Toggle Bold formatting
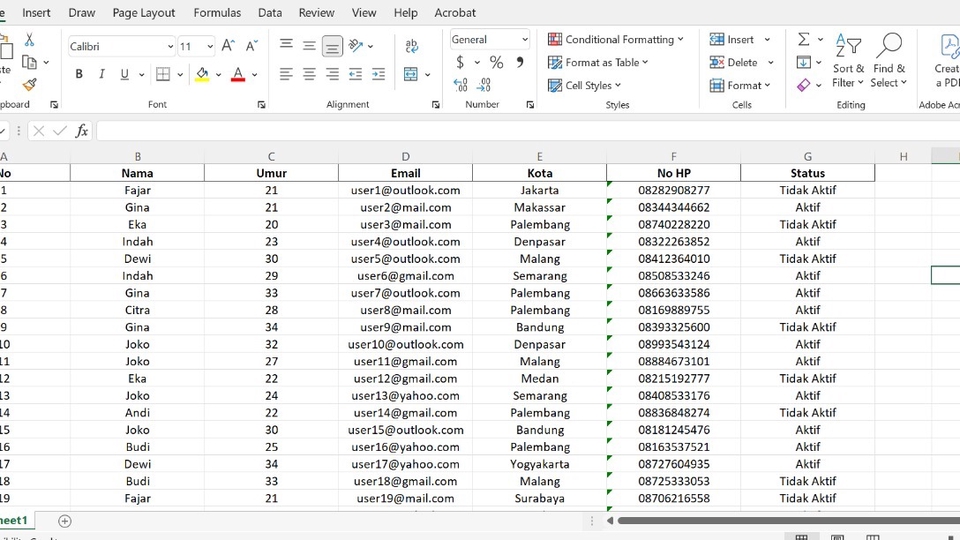 [79, 74]
